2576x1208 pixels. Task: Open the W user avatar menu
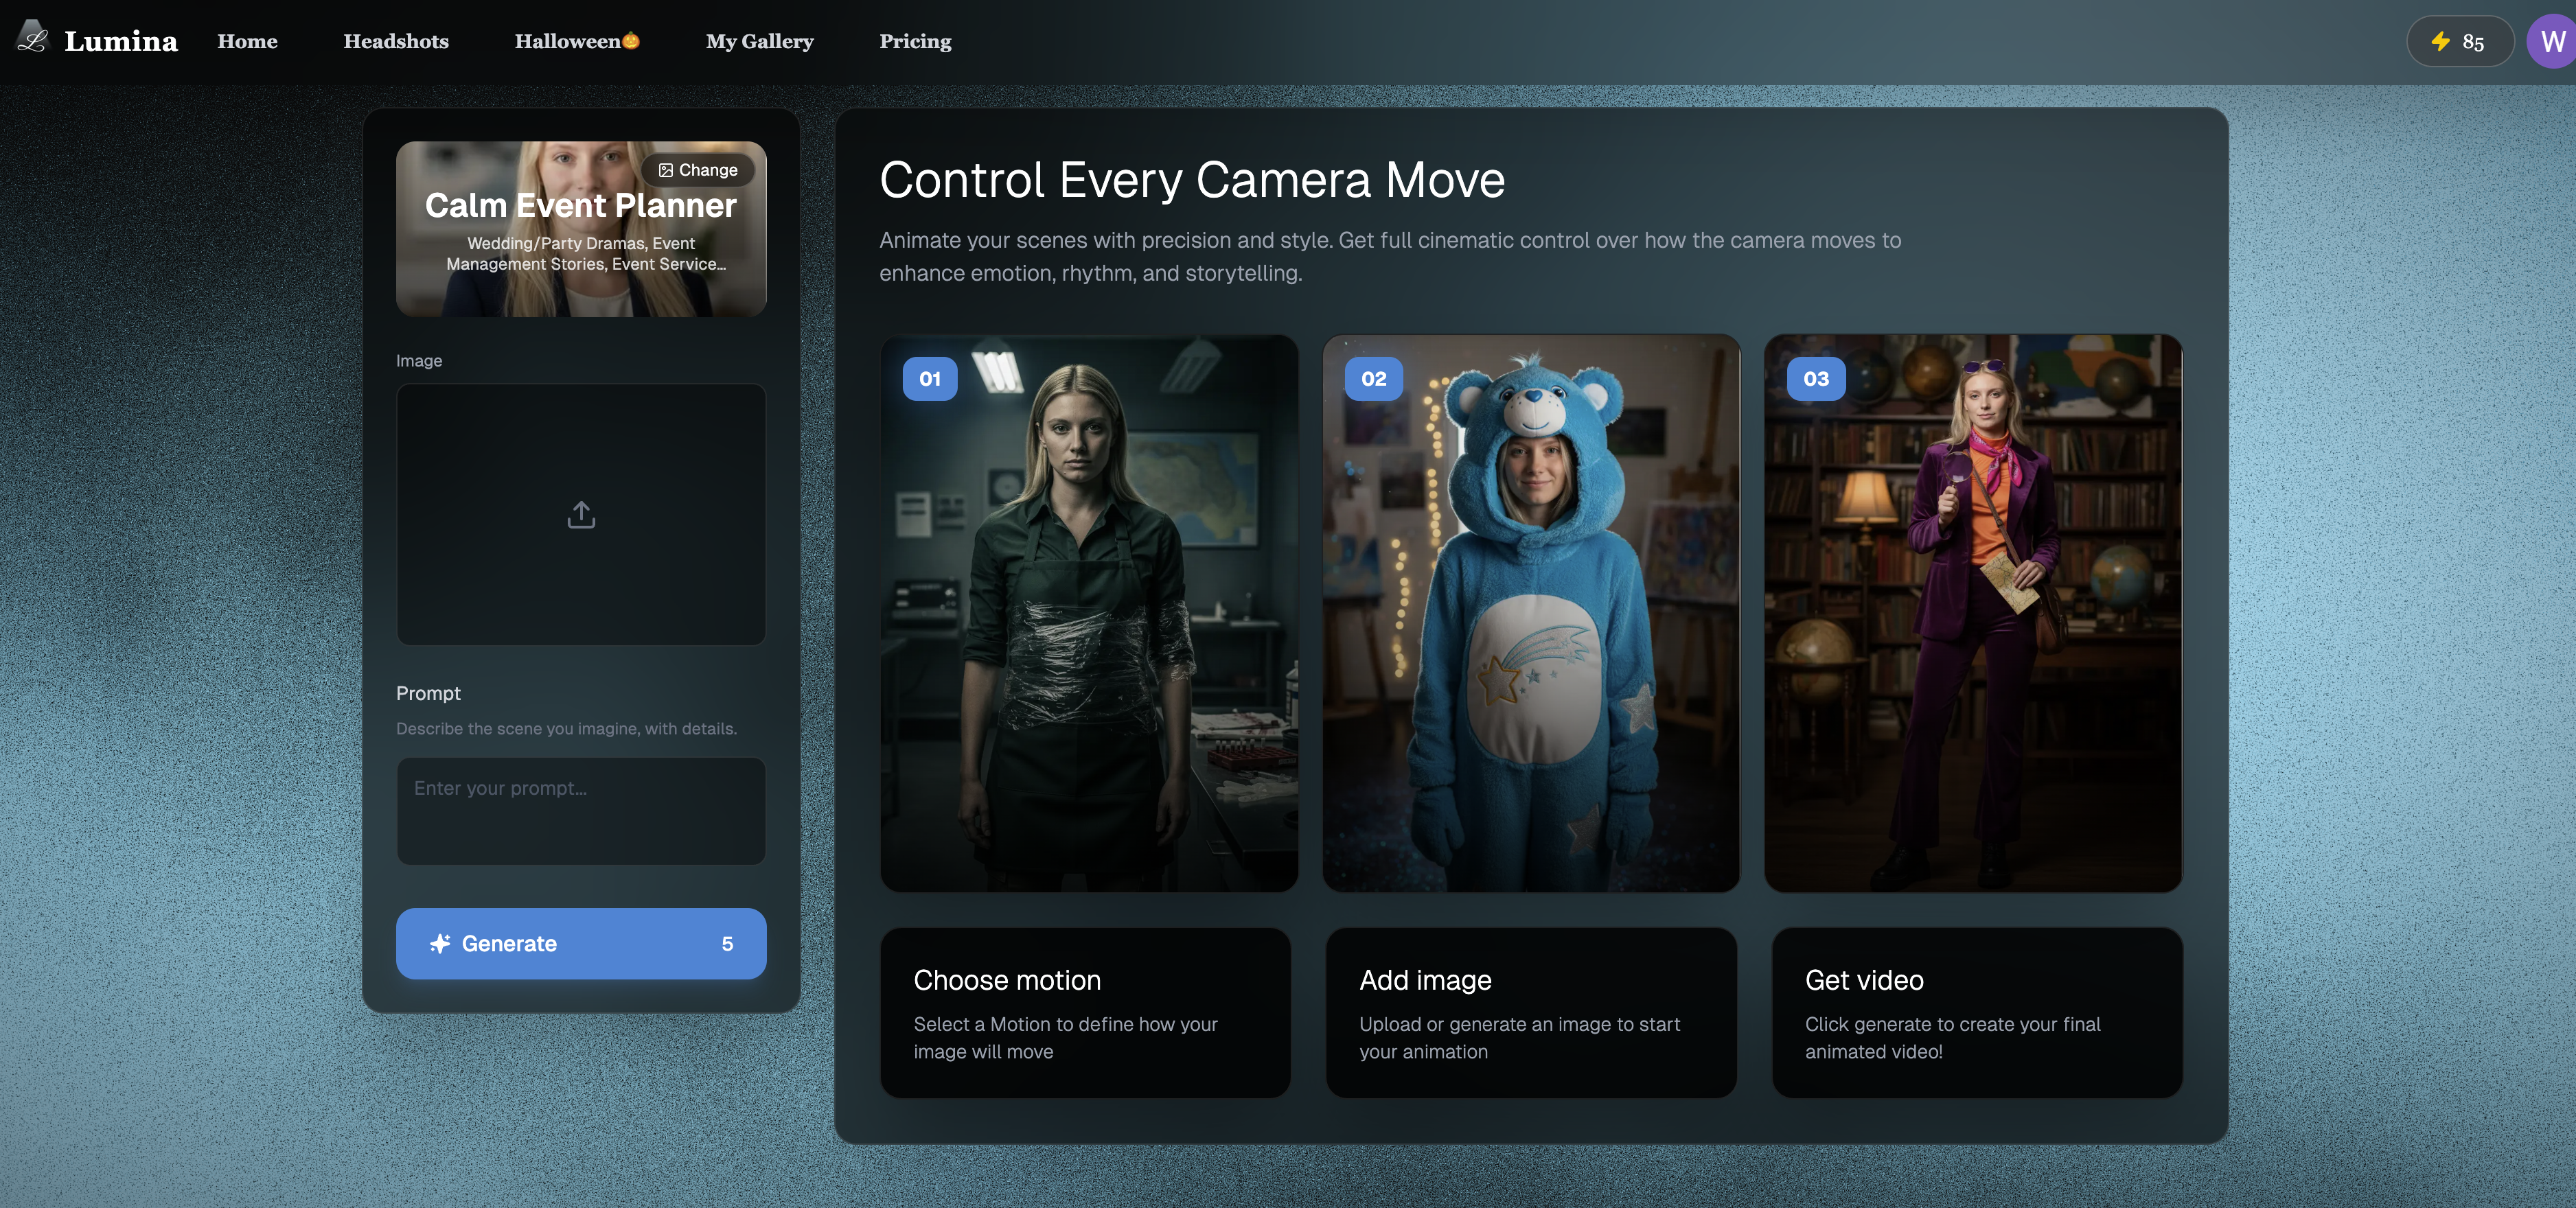(2552, 41)
